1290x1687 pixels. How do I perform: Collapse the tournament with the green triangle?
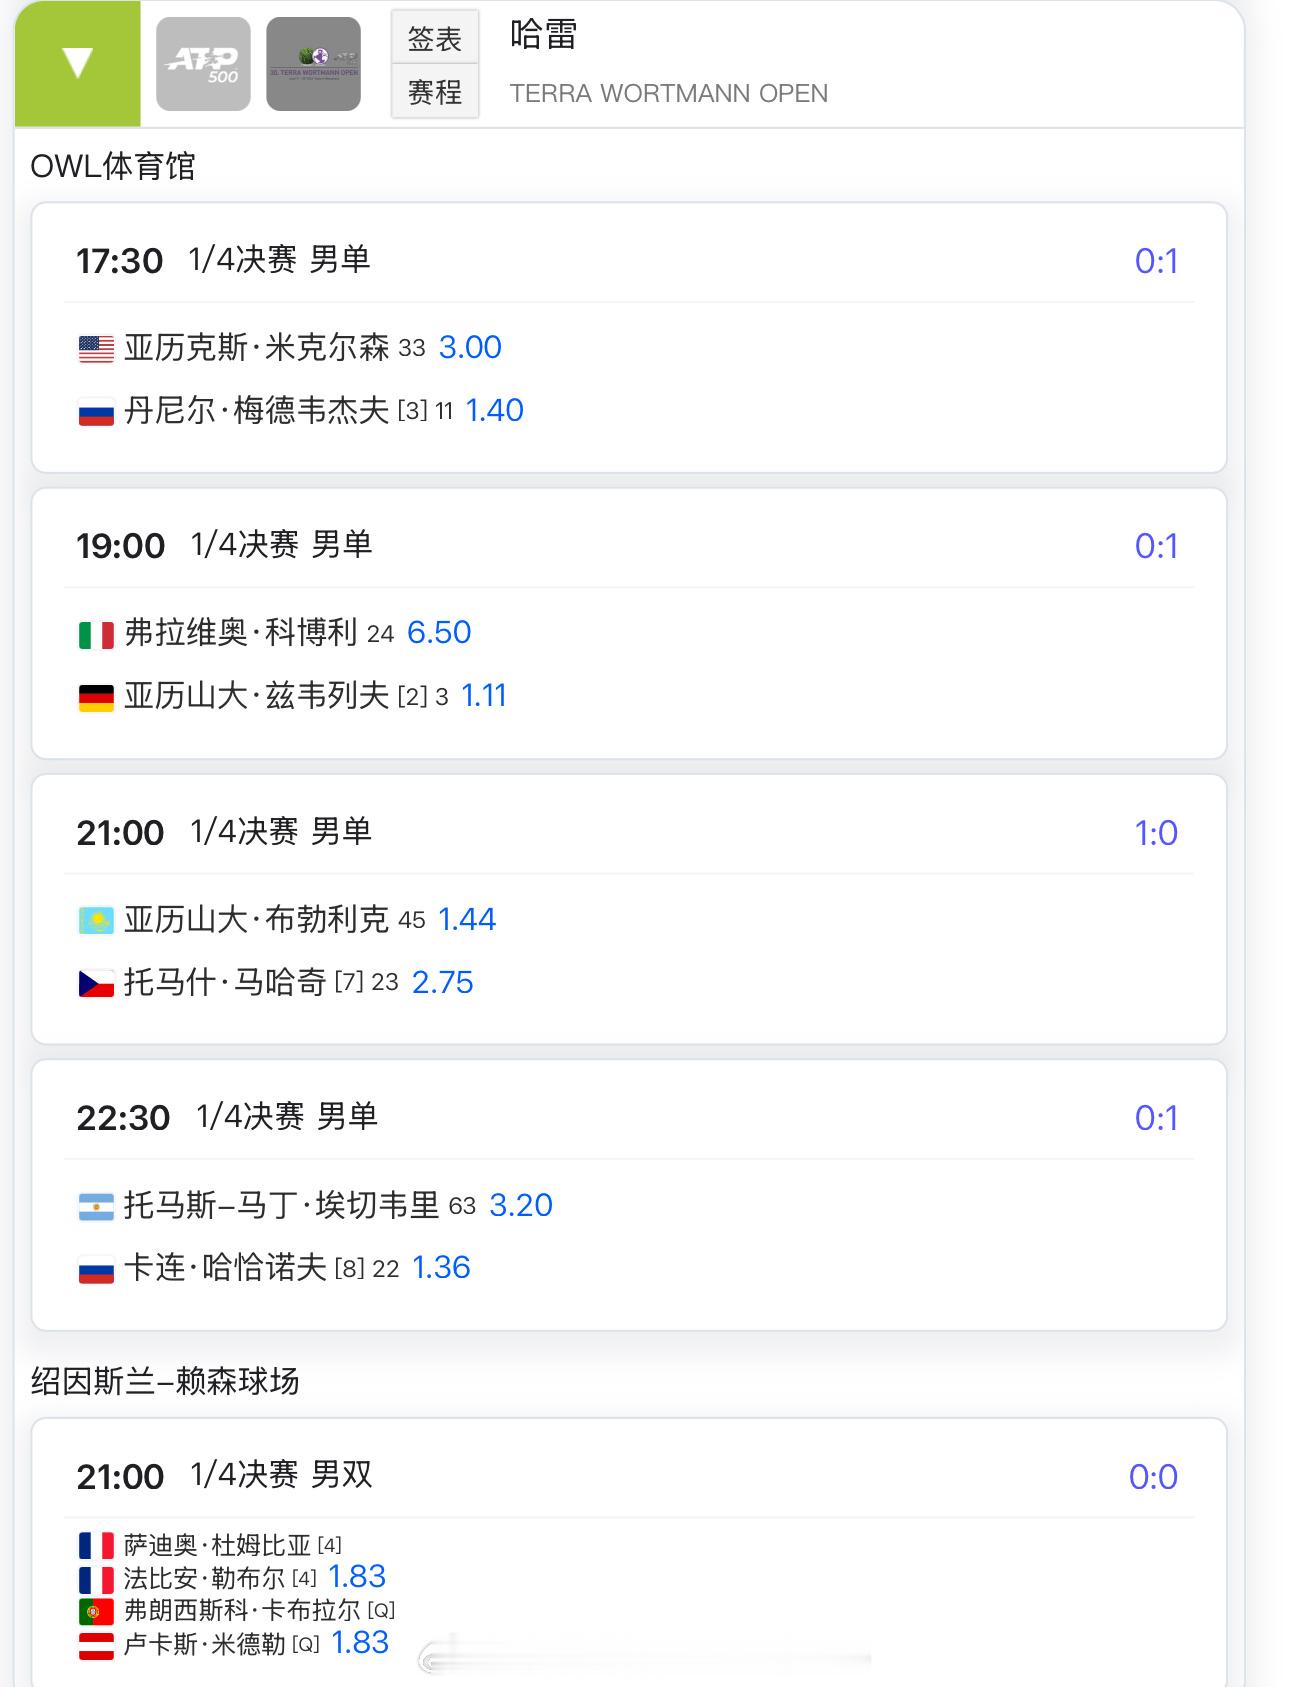[78, 63]
